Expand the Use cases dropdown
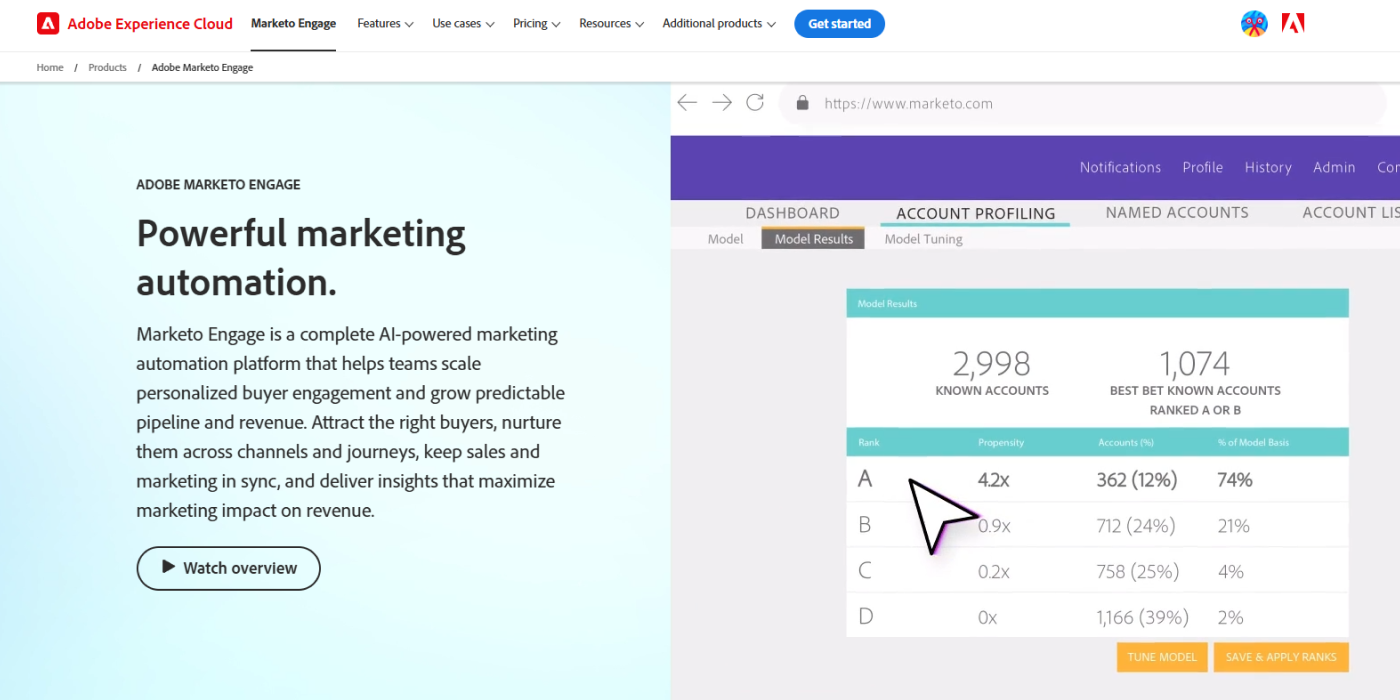The width and height of the screenshot is (1400, 700). (x=463, y=24)
